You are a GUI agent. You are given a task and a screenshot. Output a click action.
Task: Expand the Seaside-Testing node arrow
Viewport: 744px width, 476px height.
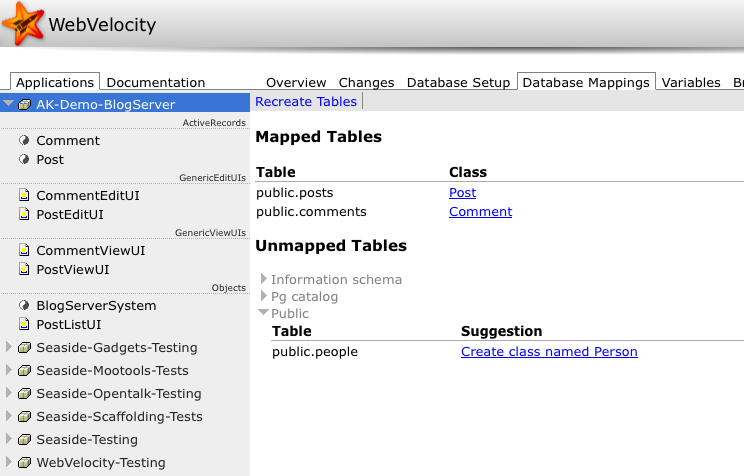tap(9, 439)
